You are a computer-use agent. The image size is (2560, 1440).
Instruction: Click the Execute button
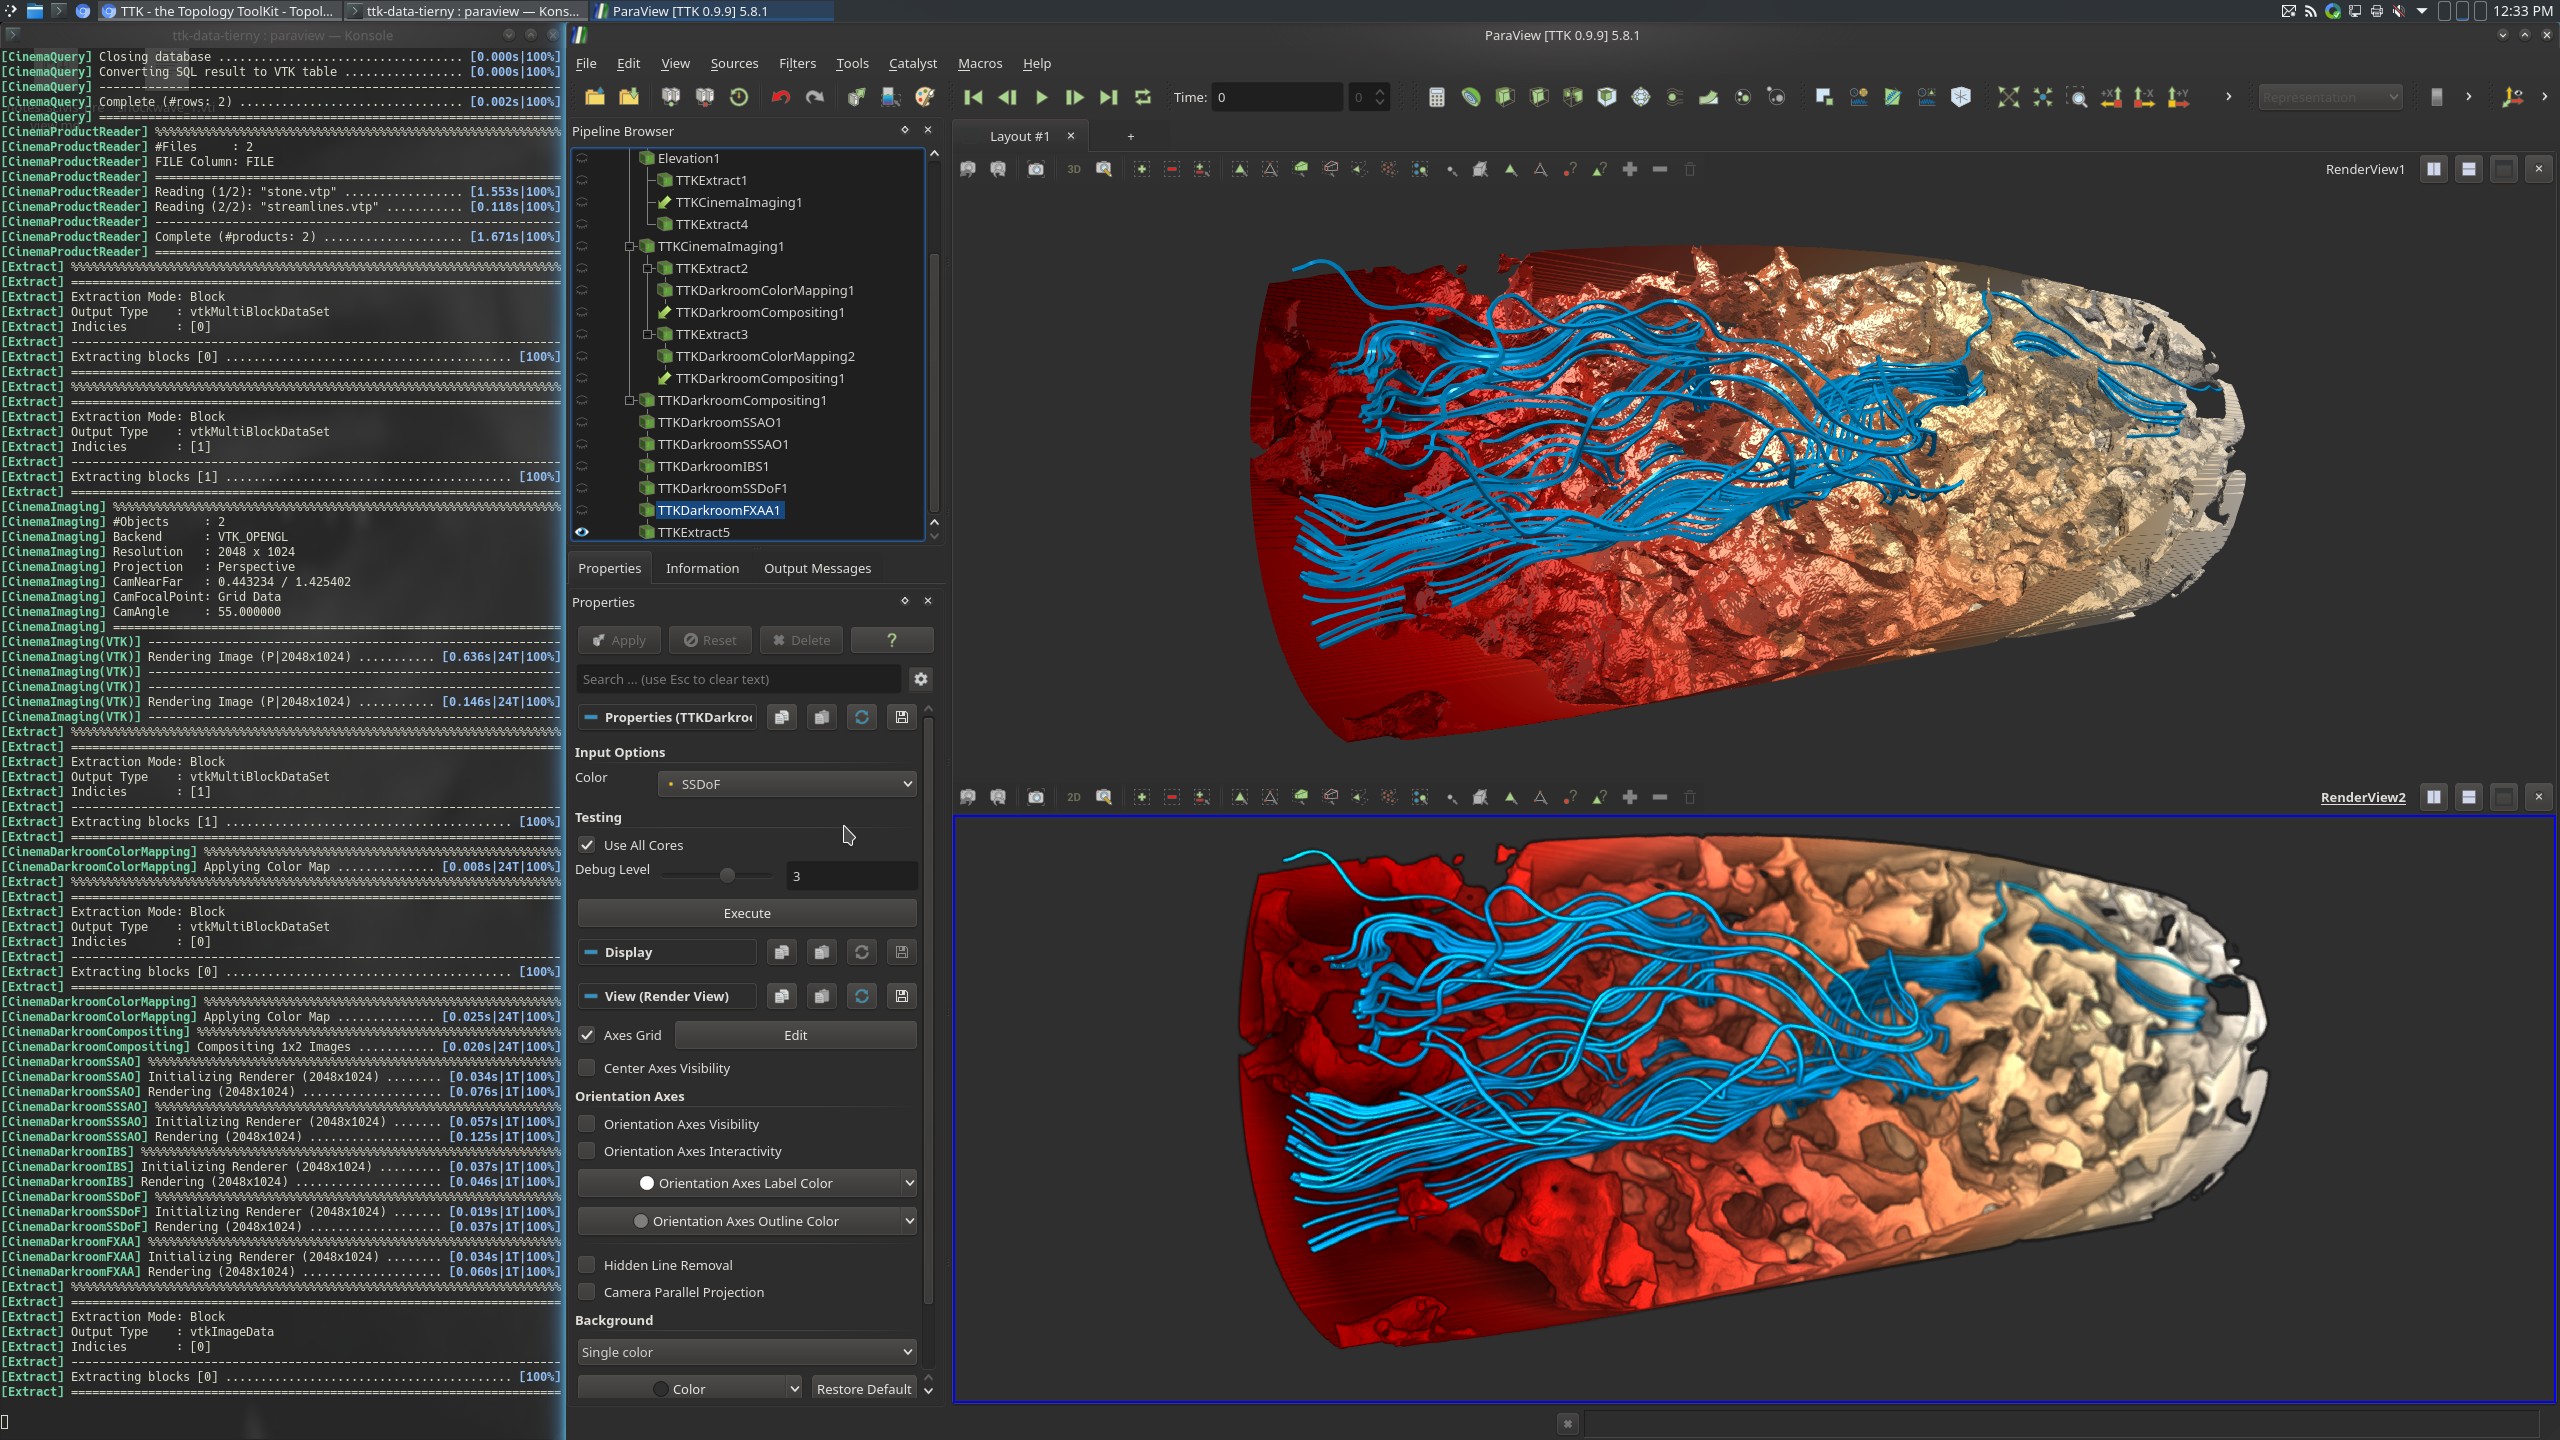746,913
